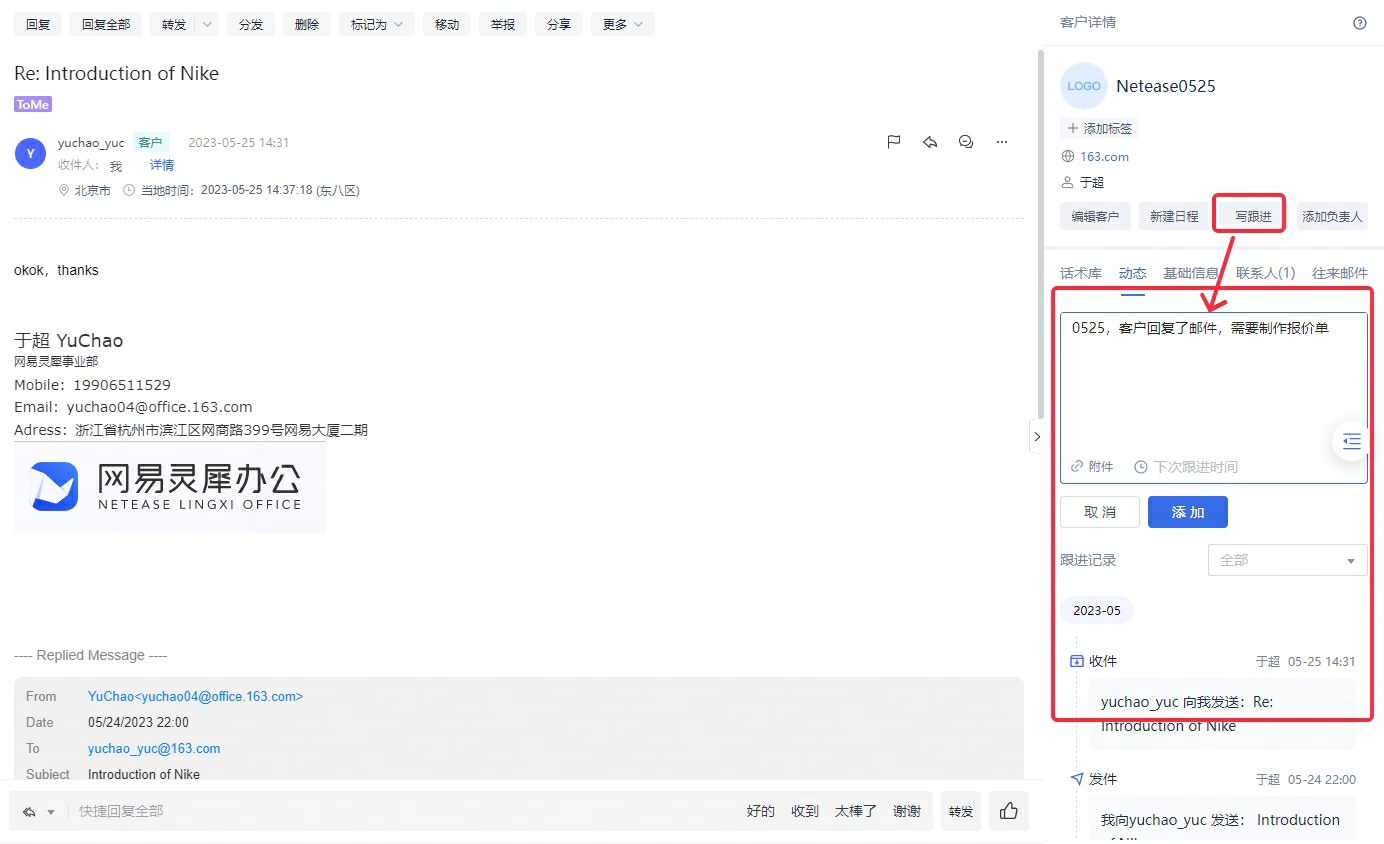This screenshot has width=1384, height=844.
Task: Click the 收到 quick reply
Action: [805, 811]
